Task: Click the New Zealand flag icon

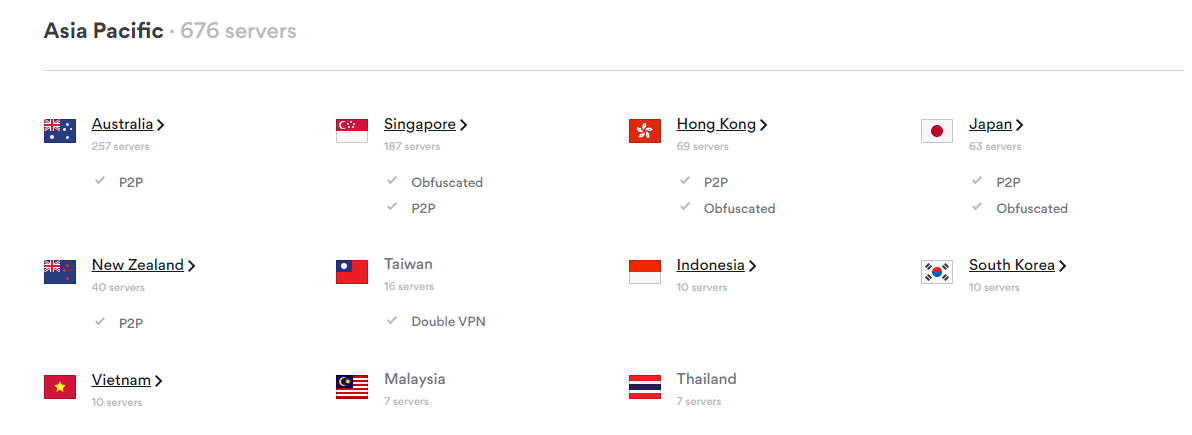Action: point(60,271)
